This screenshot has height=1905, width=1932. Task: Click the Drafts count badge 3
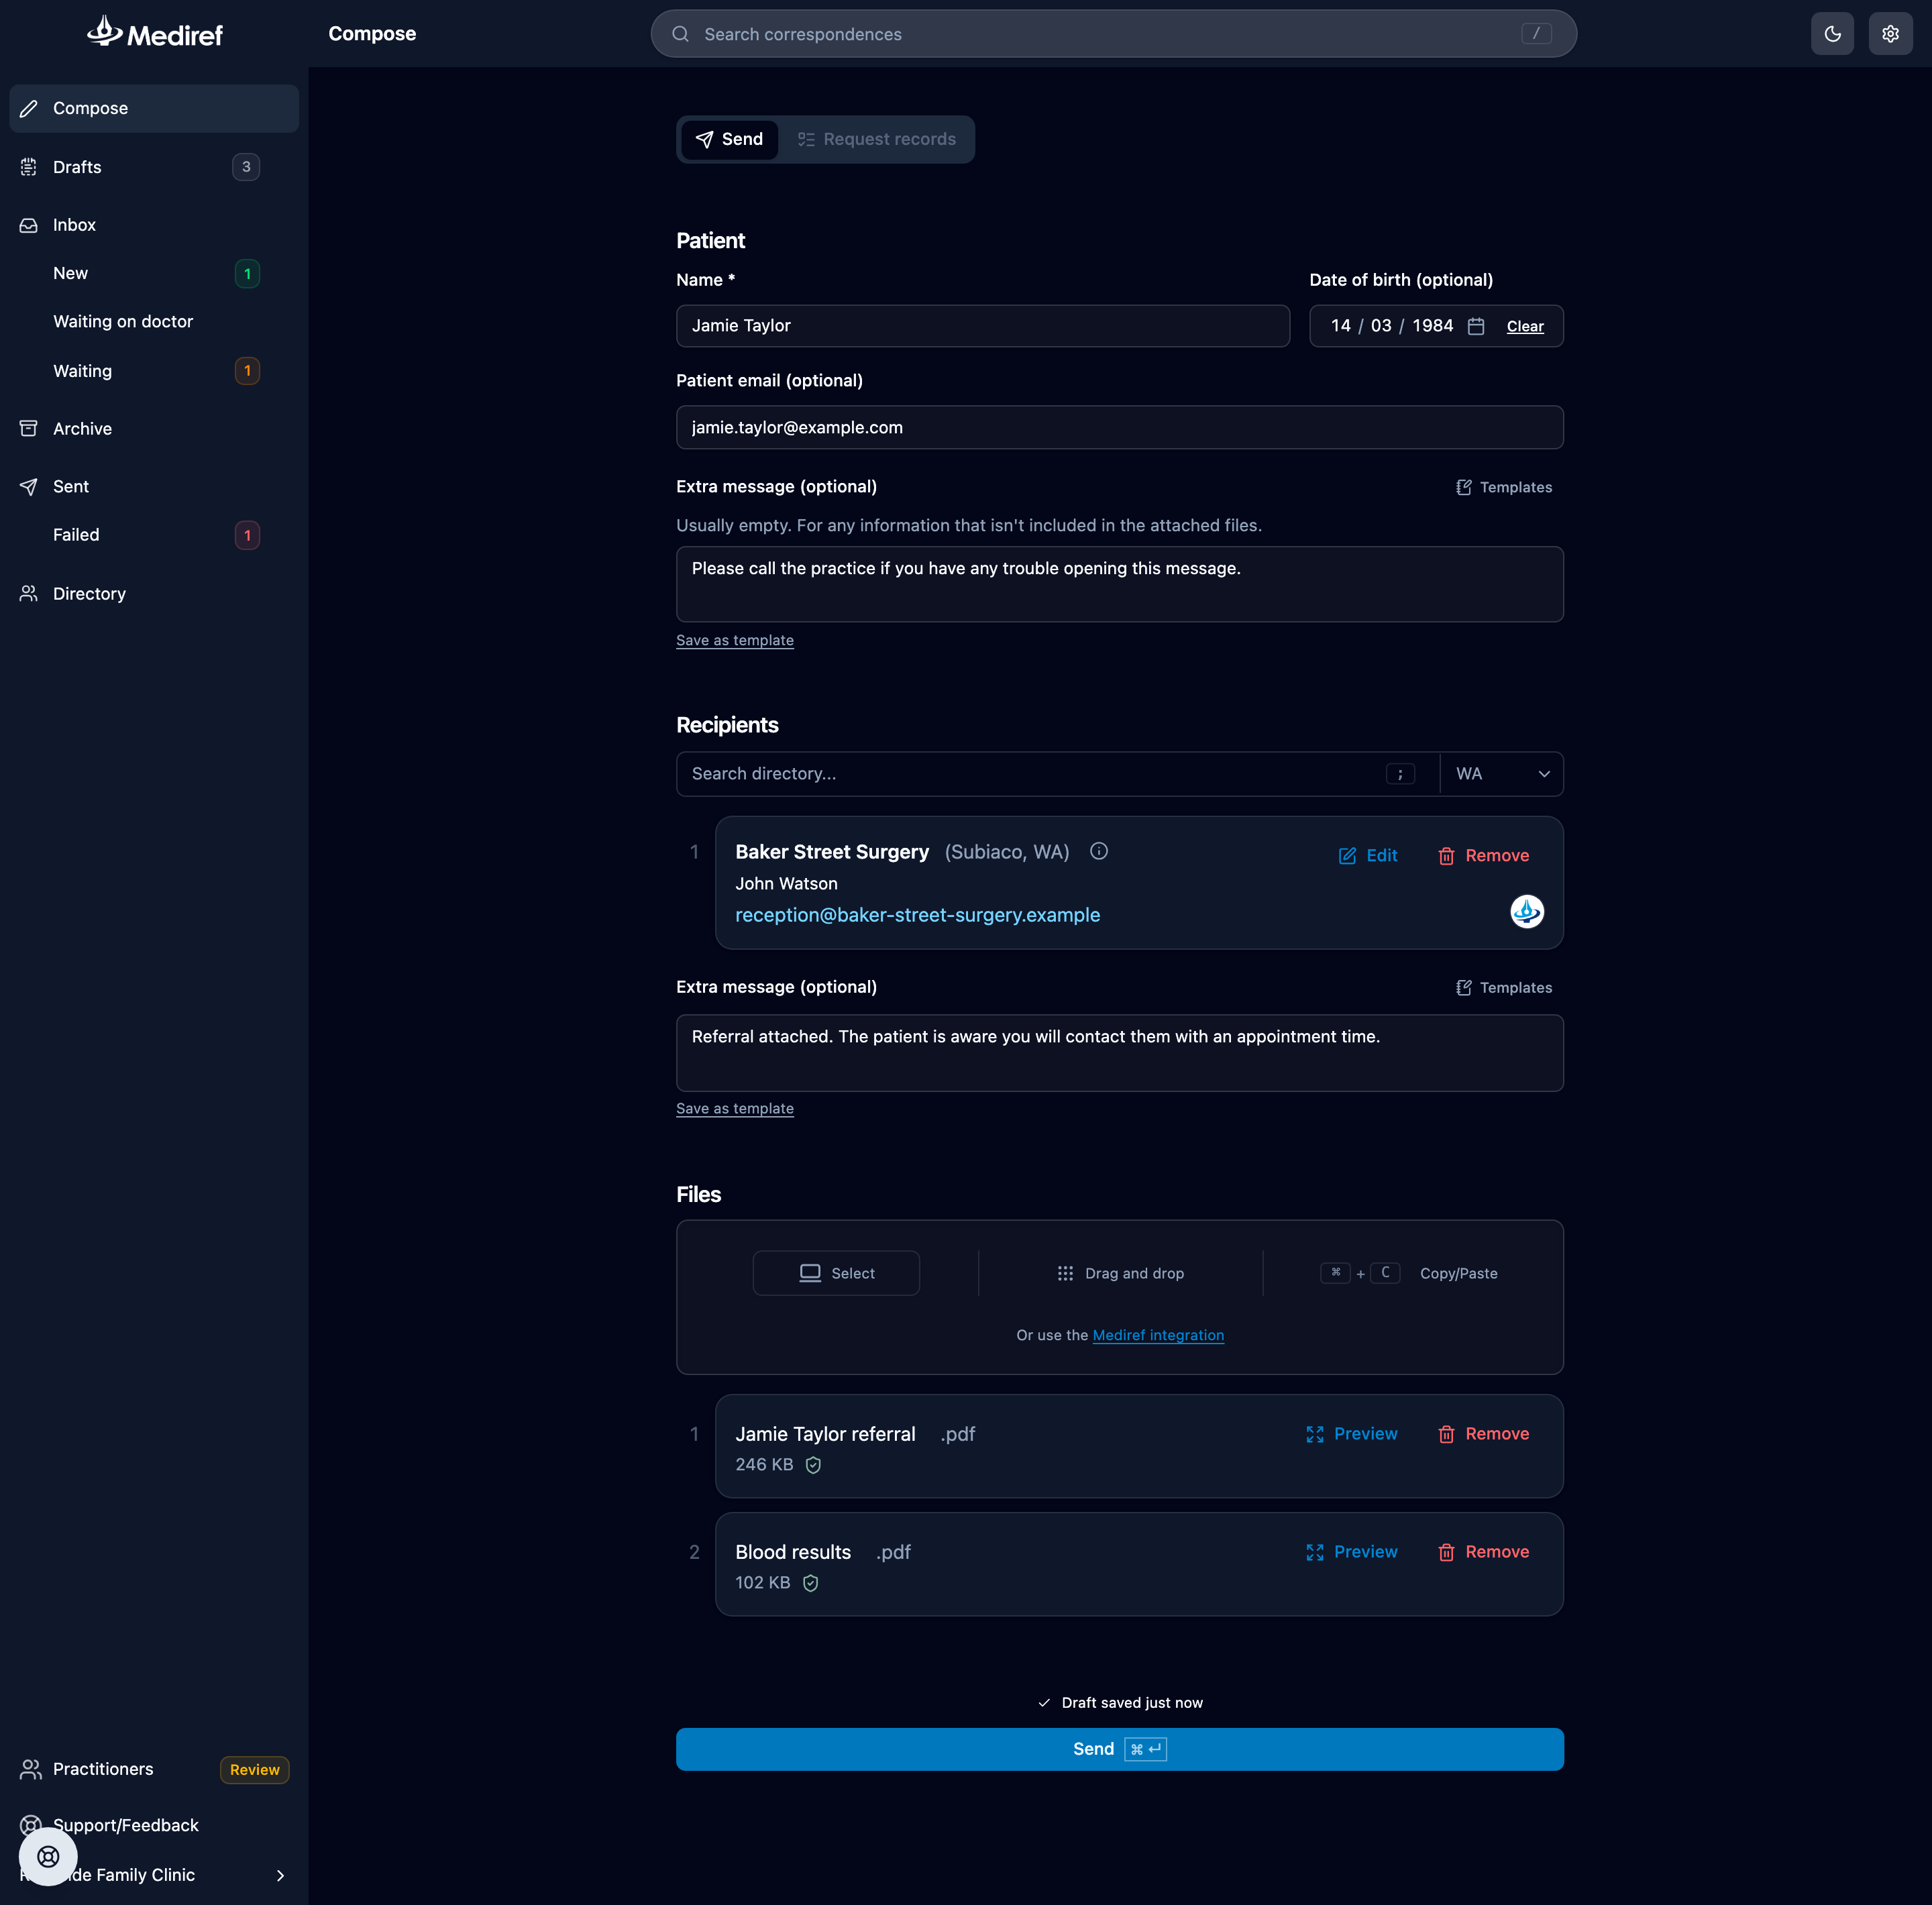click(x=246, y=167)
